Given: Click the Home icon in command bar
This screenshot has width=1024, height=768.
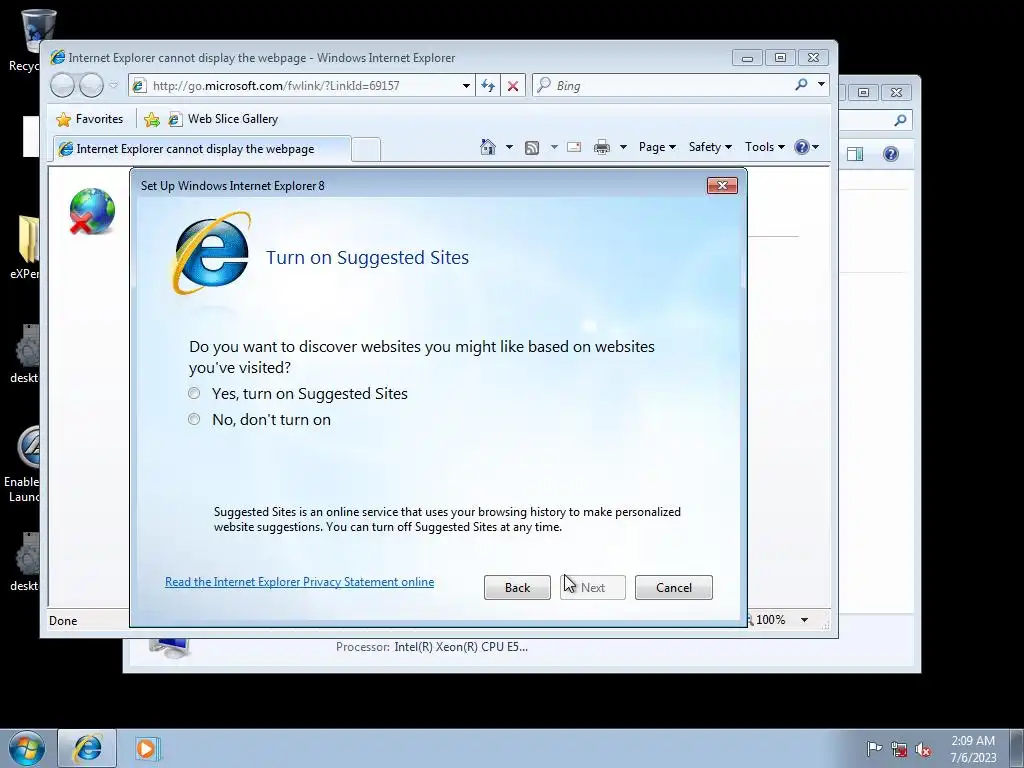Looking at the screenshot, I should point(488,147).
